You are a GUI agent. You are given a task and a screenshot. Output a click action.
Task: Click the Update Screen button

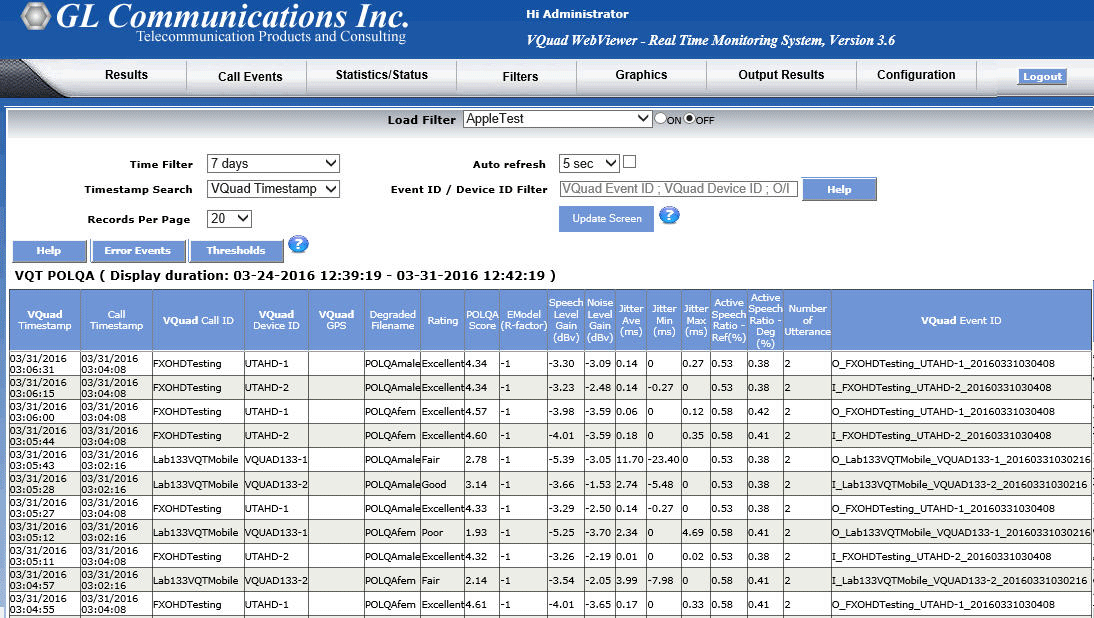pos(606,218)
